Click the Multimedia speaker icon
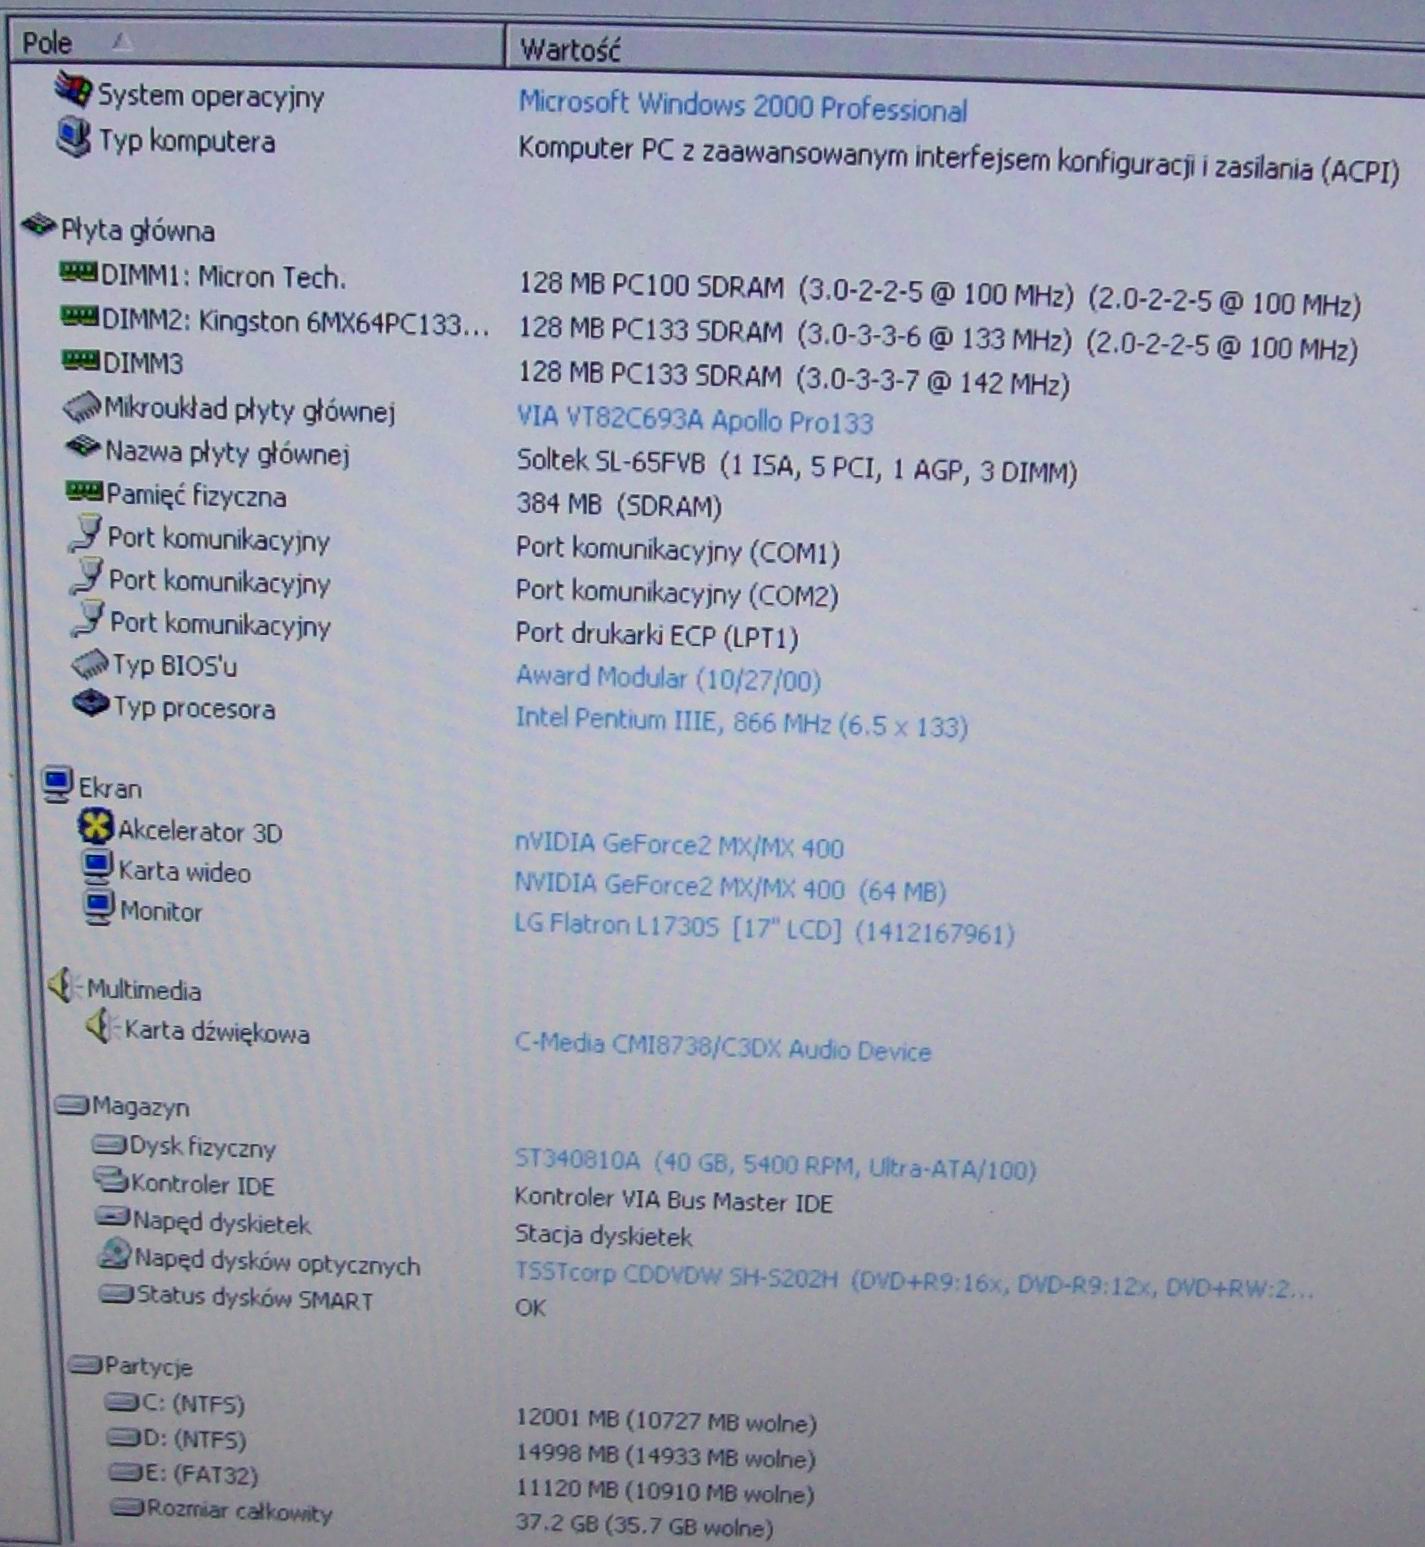Viewport: 1425px width, 1547px height. point(63,986)
